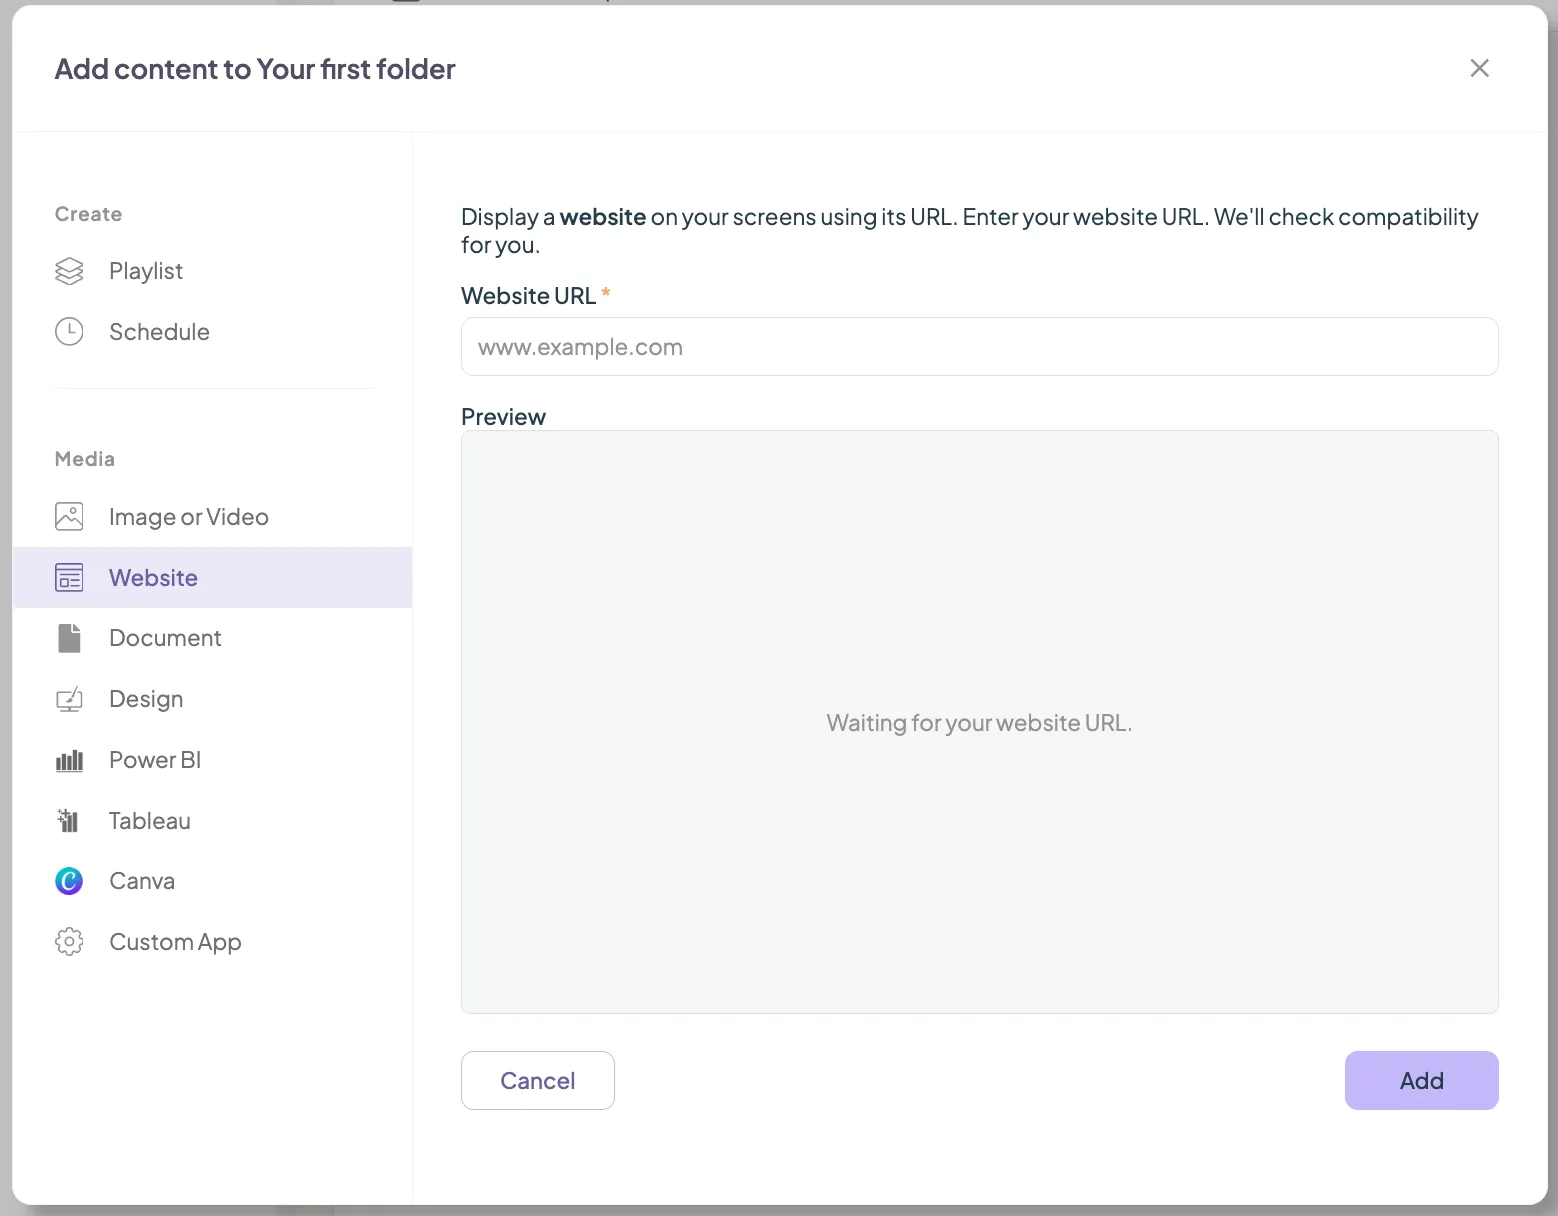
Task: Click the Cancel button
Action: point(537,1080)
